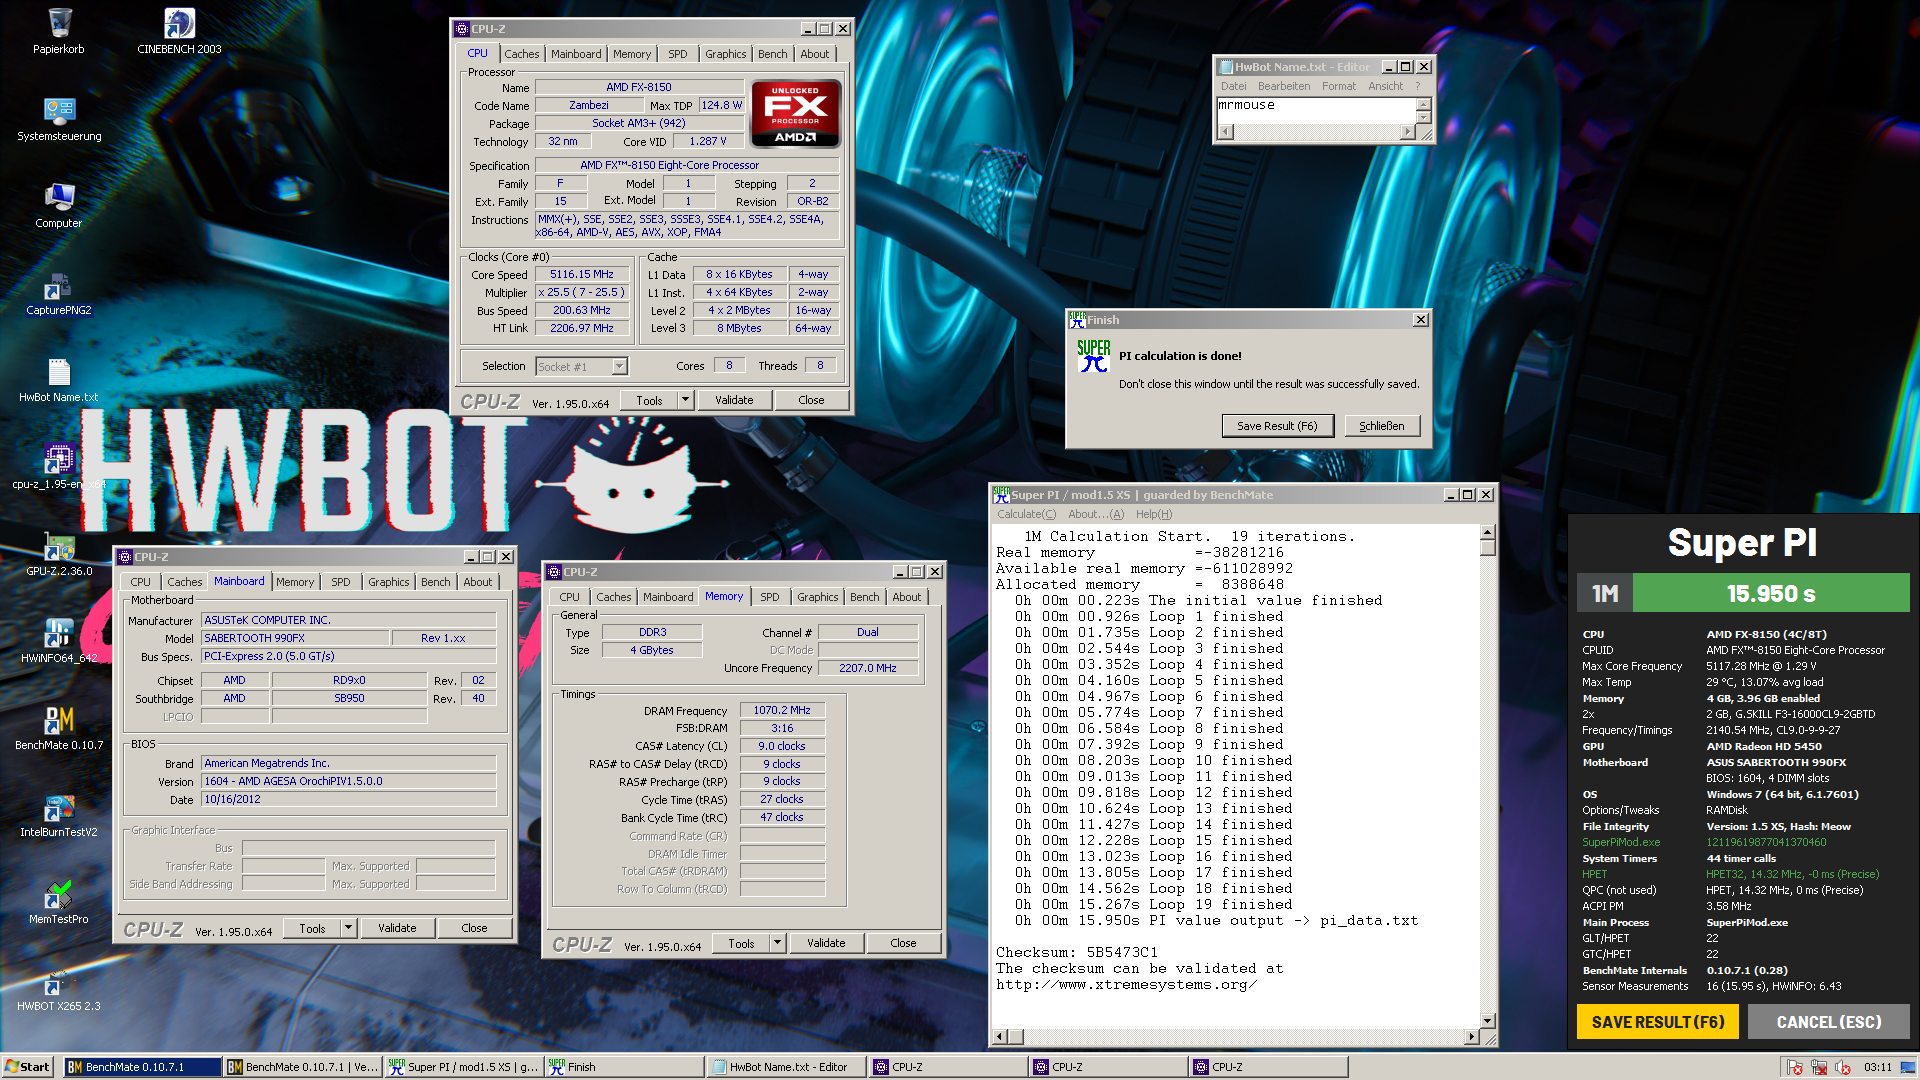The image size is (1920, 1080).
Task: Switch to BenchMate 0.10.7.1 taskbar item
Action: pyautogui.click(x=142, y=1067)
